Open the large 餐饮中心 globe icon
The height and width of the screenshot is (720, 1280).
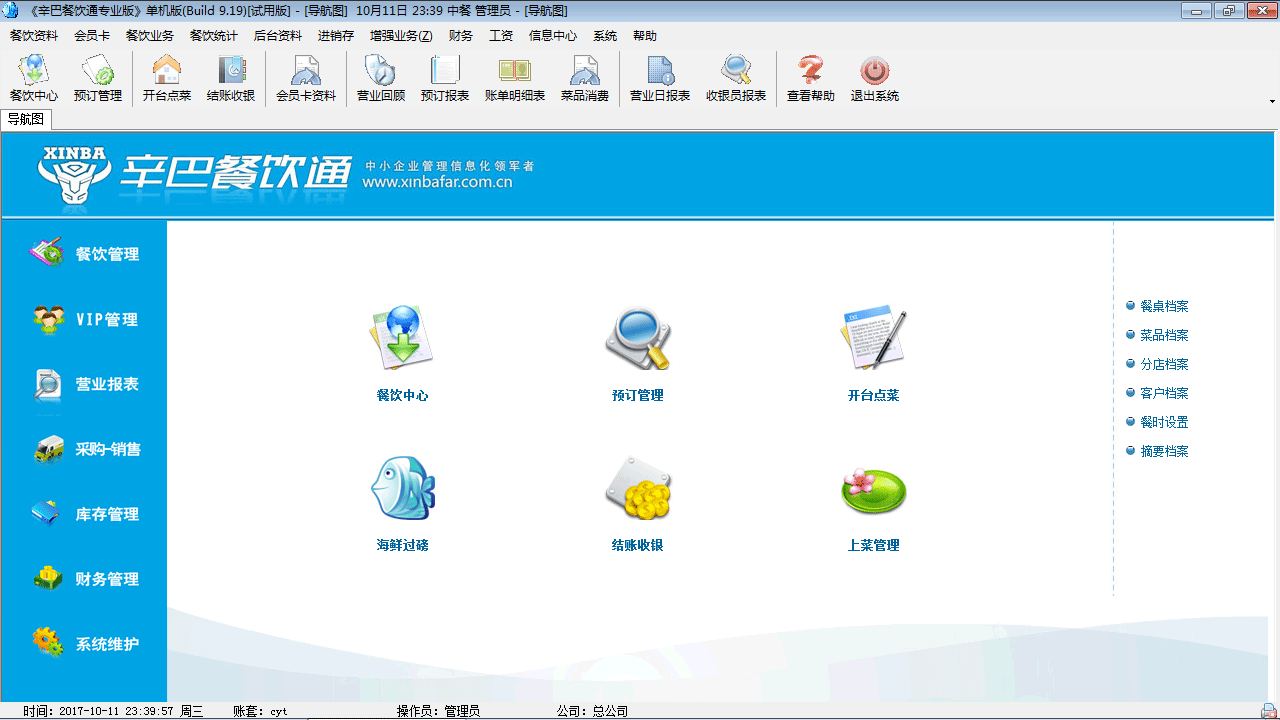(402, 338)
